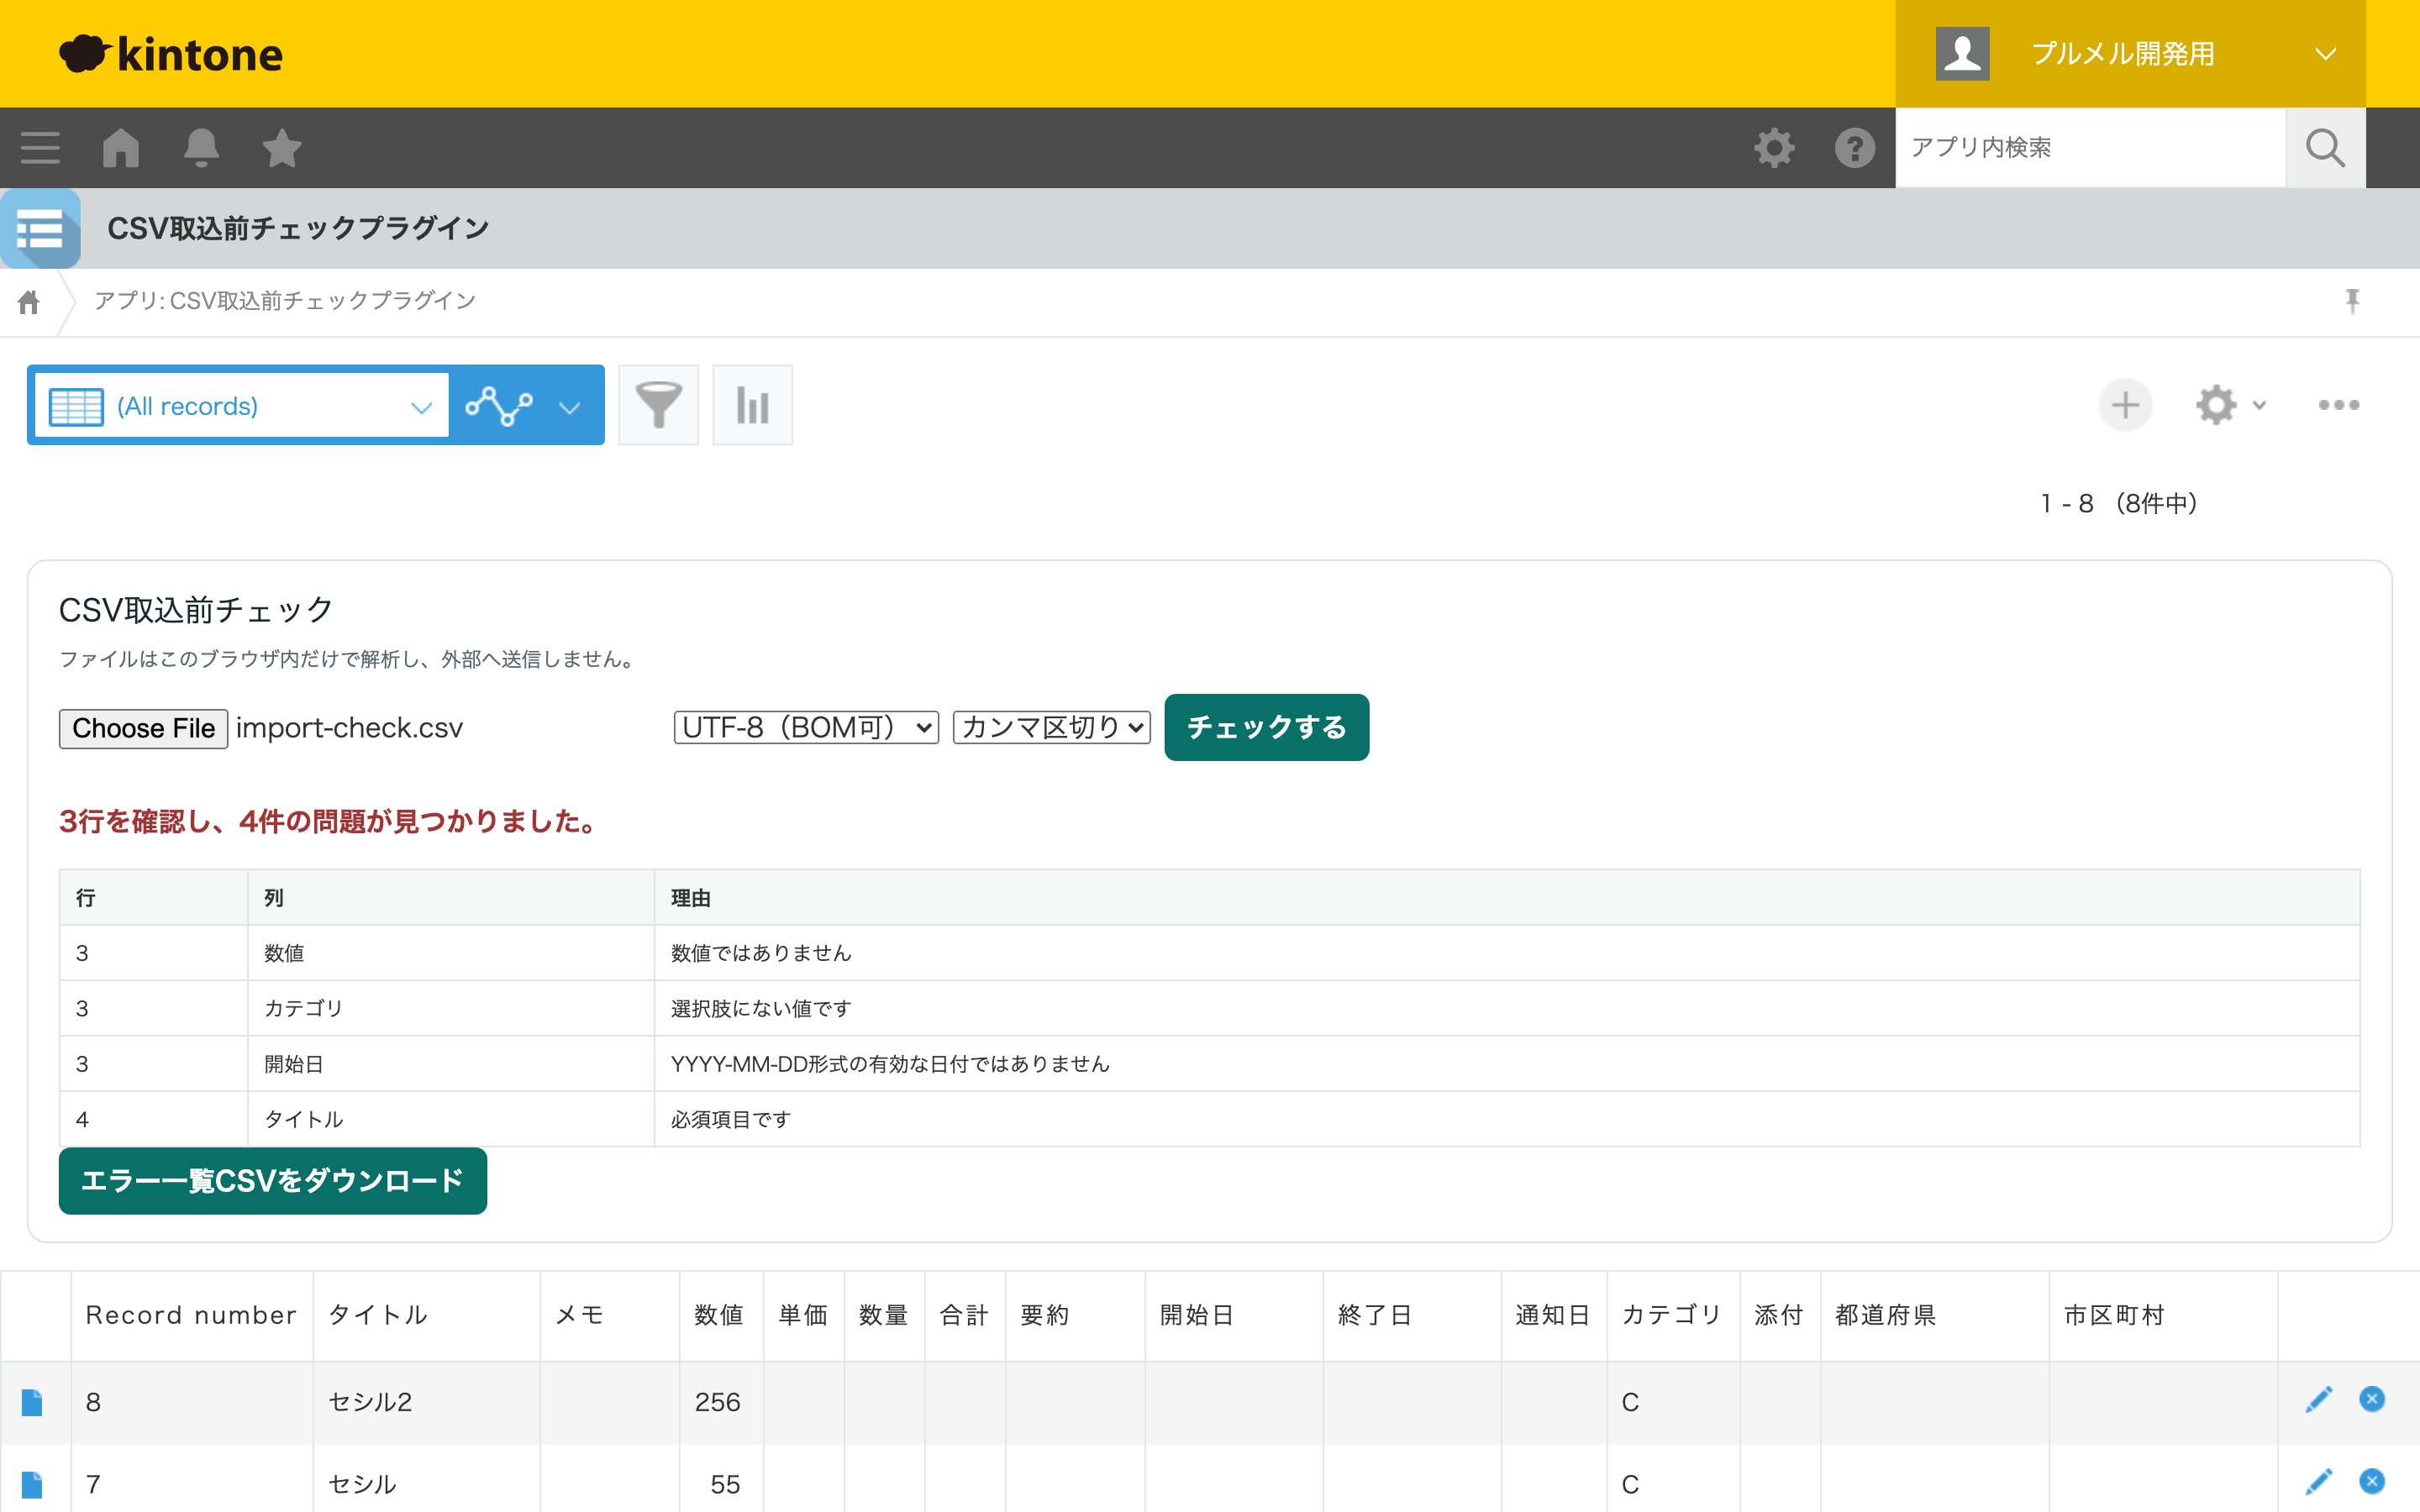This screenshot has height=1512, width=2420.
Task: Click the Choose File button
Action: [x=143, y=728]
